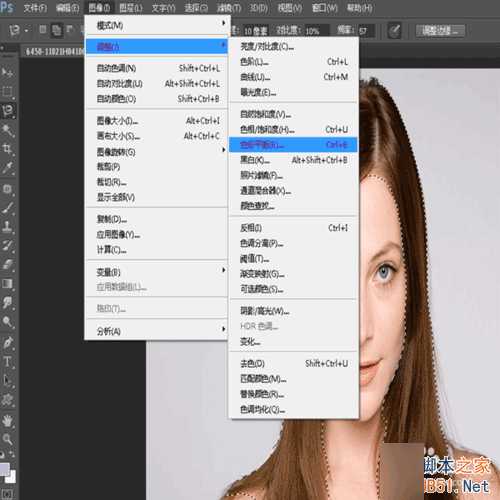Click the 频率 input field
Viewport: 500px width, 500px height.
366,31
